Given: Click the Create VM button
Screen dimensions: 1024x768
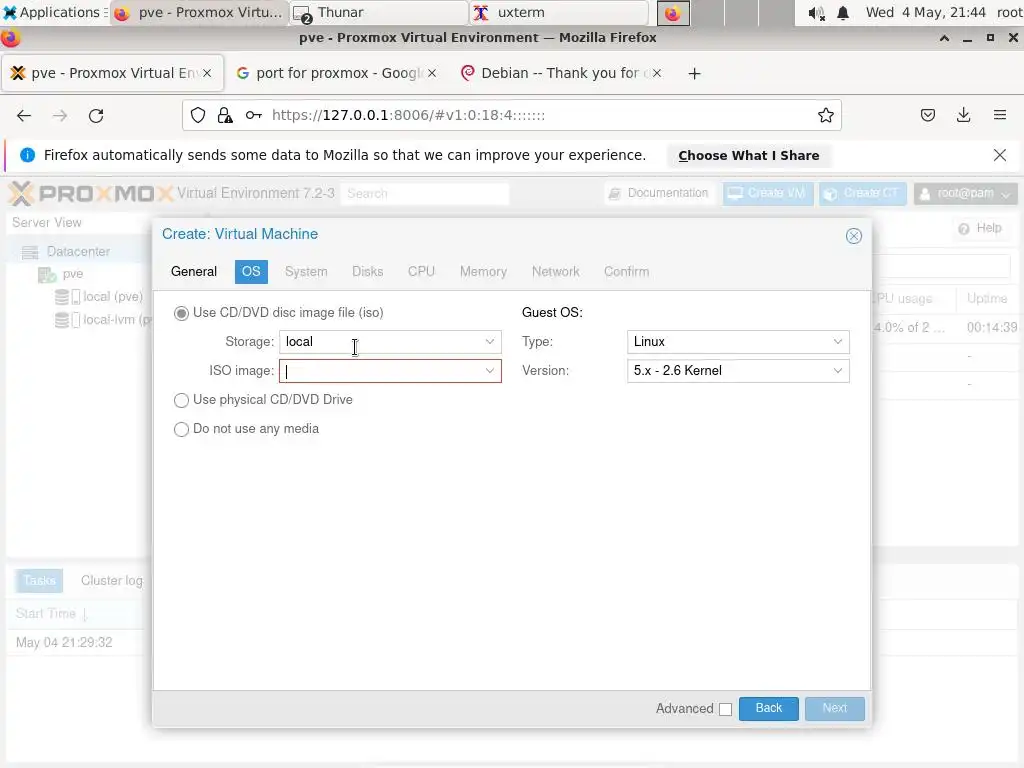Looking at the screenshot, I should tap(767, 193).
